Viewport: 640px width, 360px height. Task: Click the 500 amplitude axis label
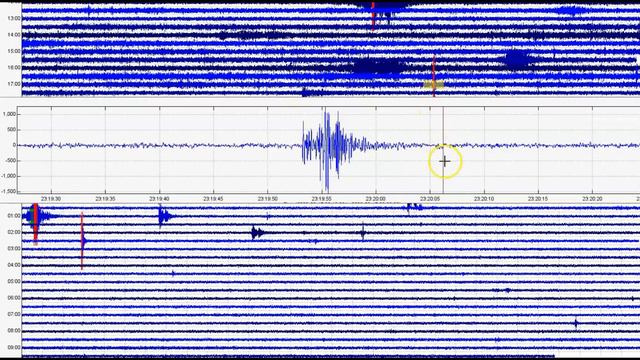tap(12, 129)
